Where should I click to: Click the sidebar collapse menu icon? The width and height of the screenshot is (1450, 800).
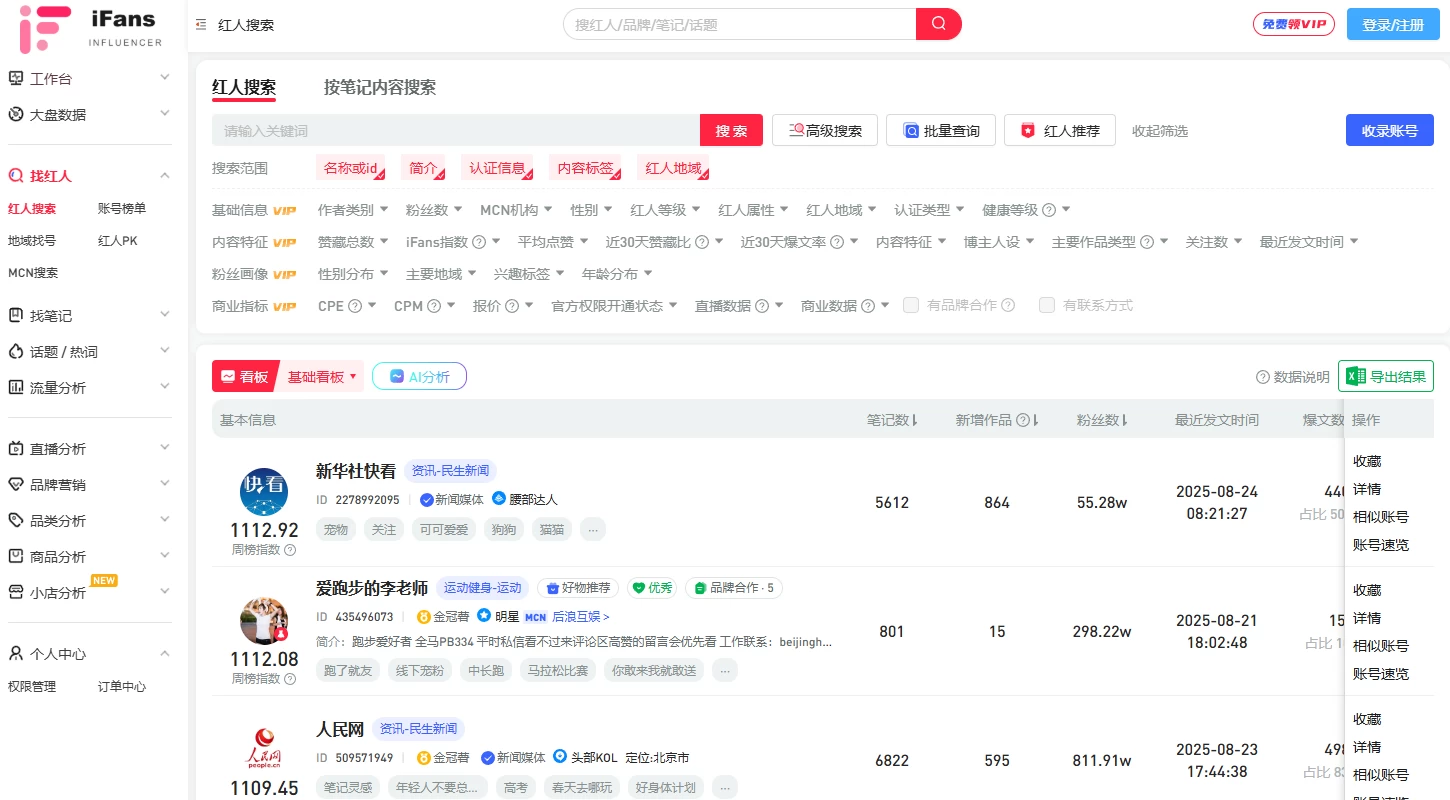coord(201,25)
